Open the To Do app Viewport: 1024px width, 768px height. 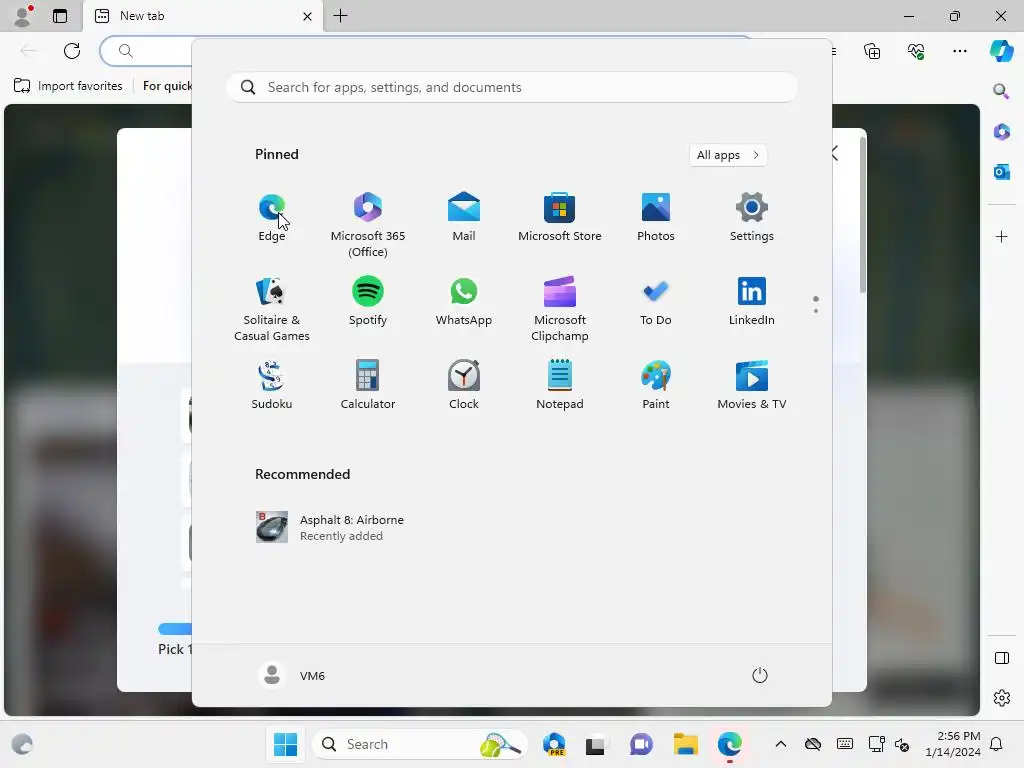[656, 302]
